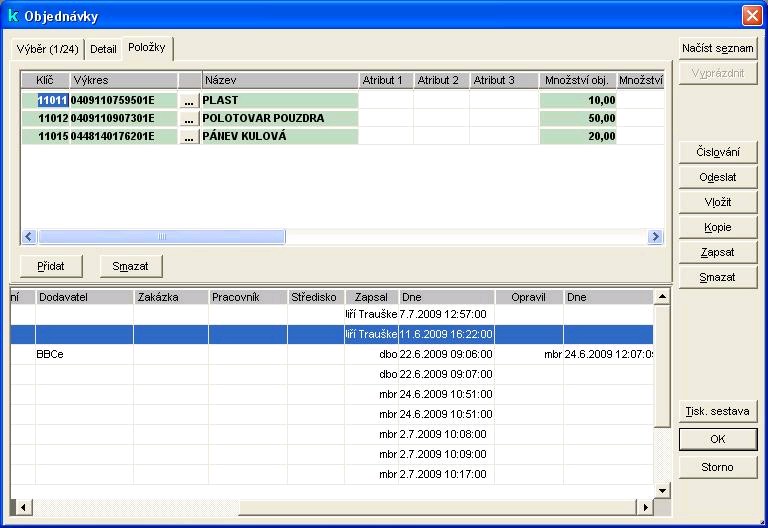The width and height of the screenshot is (768, 528).
Task: Select key cell 11015
Action: coord(46,136)
